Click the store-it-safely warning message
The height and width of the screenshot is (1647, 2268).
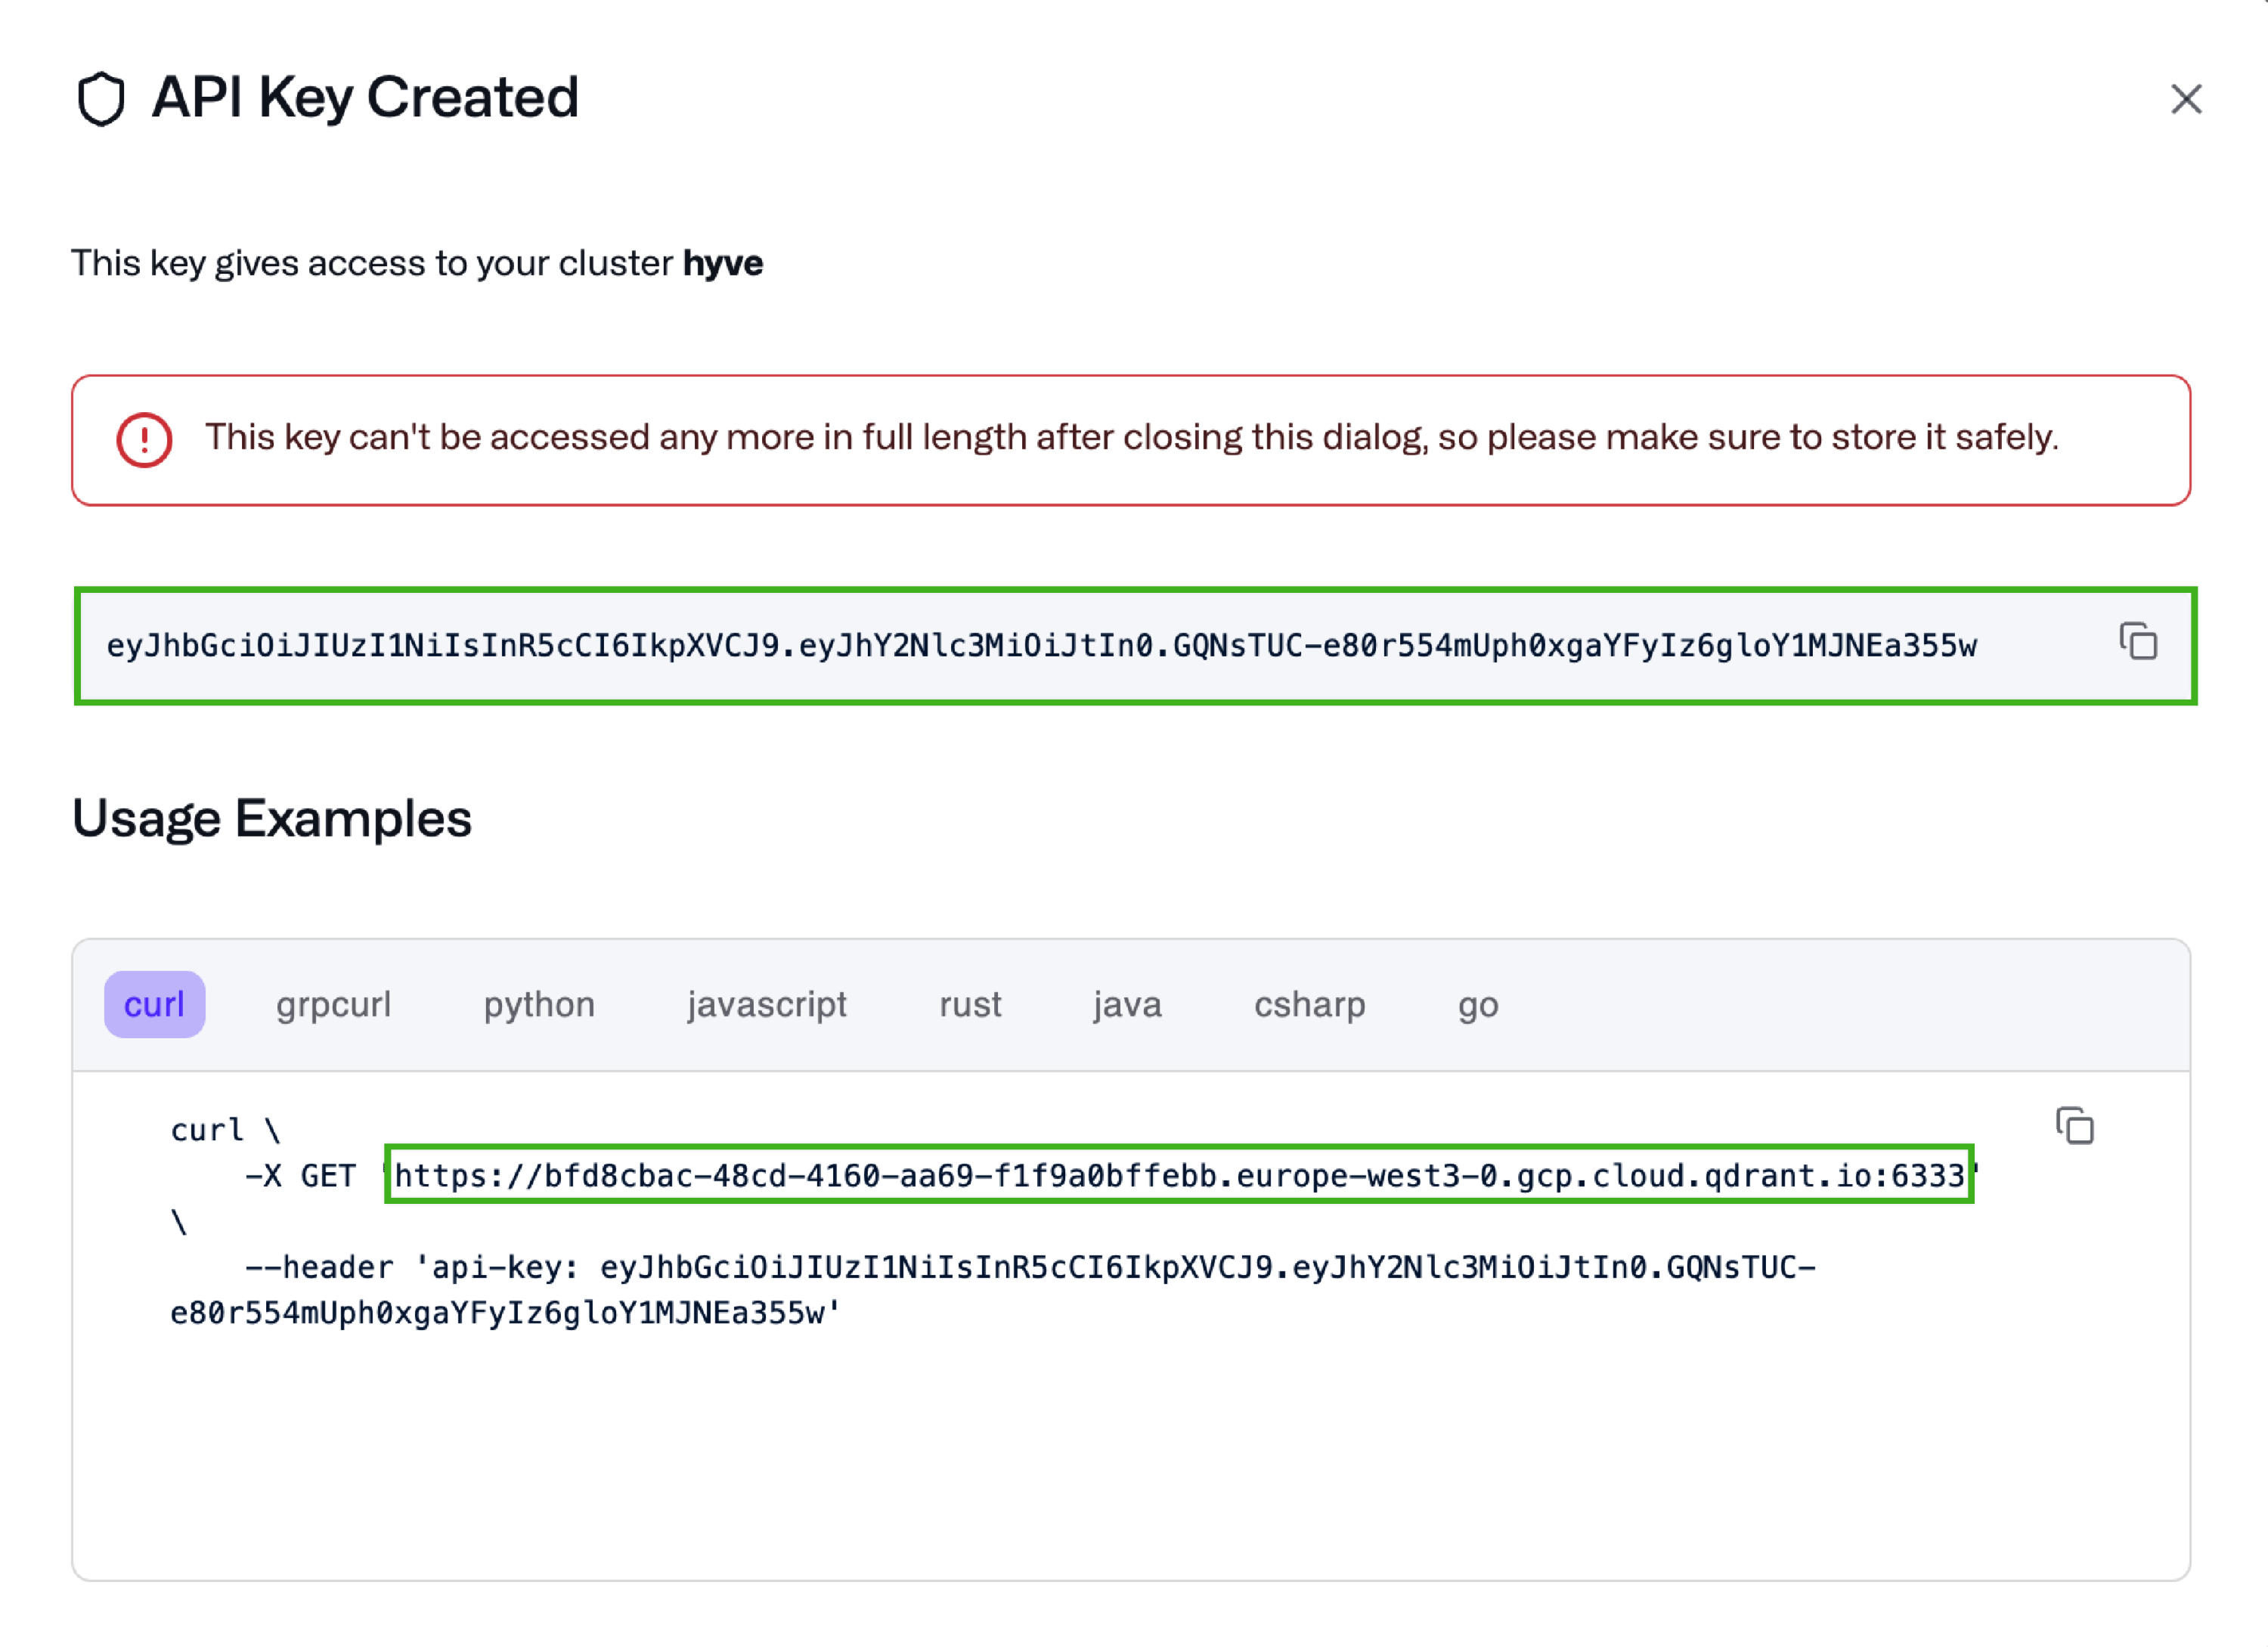(1130, 437)
